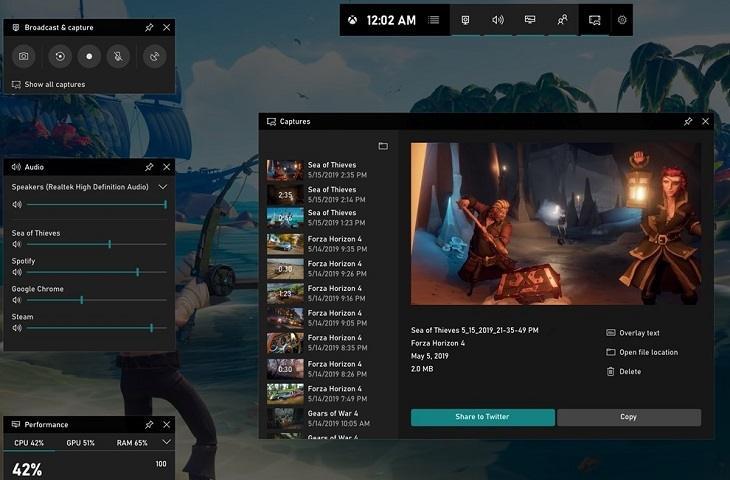730x480 pixels.
Task: Mute Steam audio
Action: (17, 328)
